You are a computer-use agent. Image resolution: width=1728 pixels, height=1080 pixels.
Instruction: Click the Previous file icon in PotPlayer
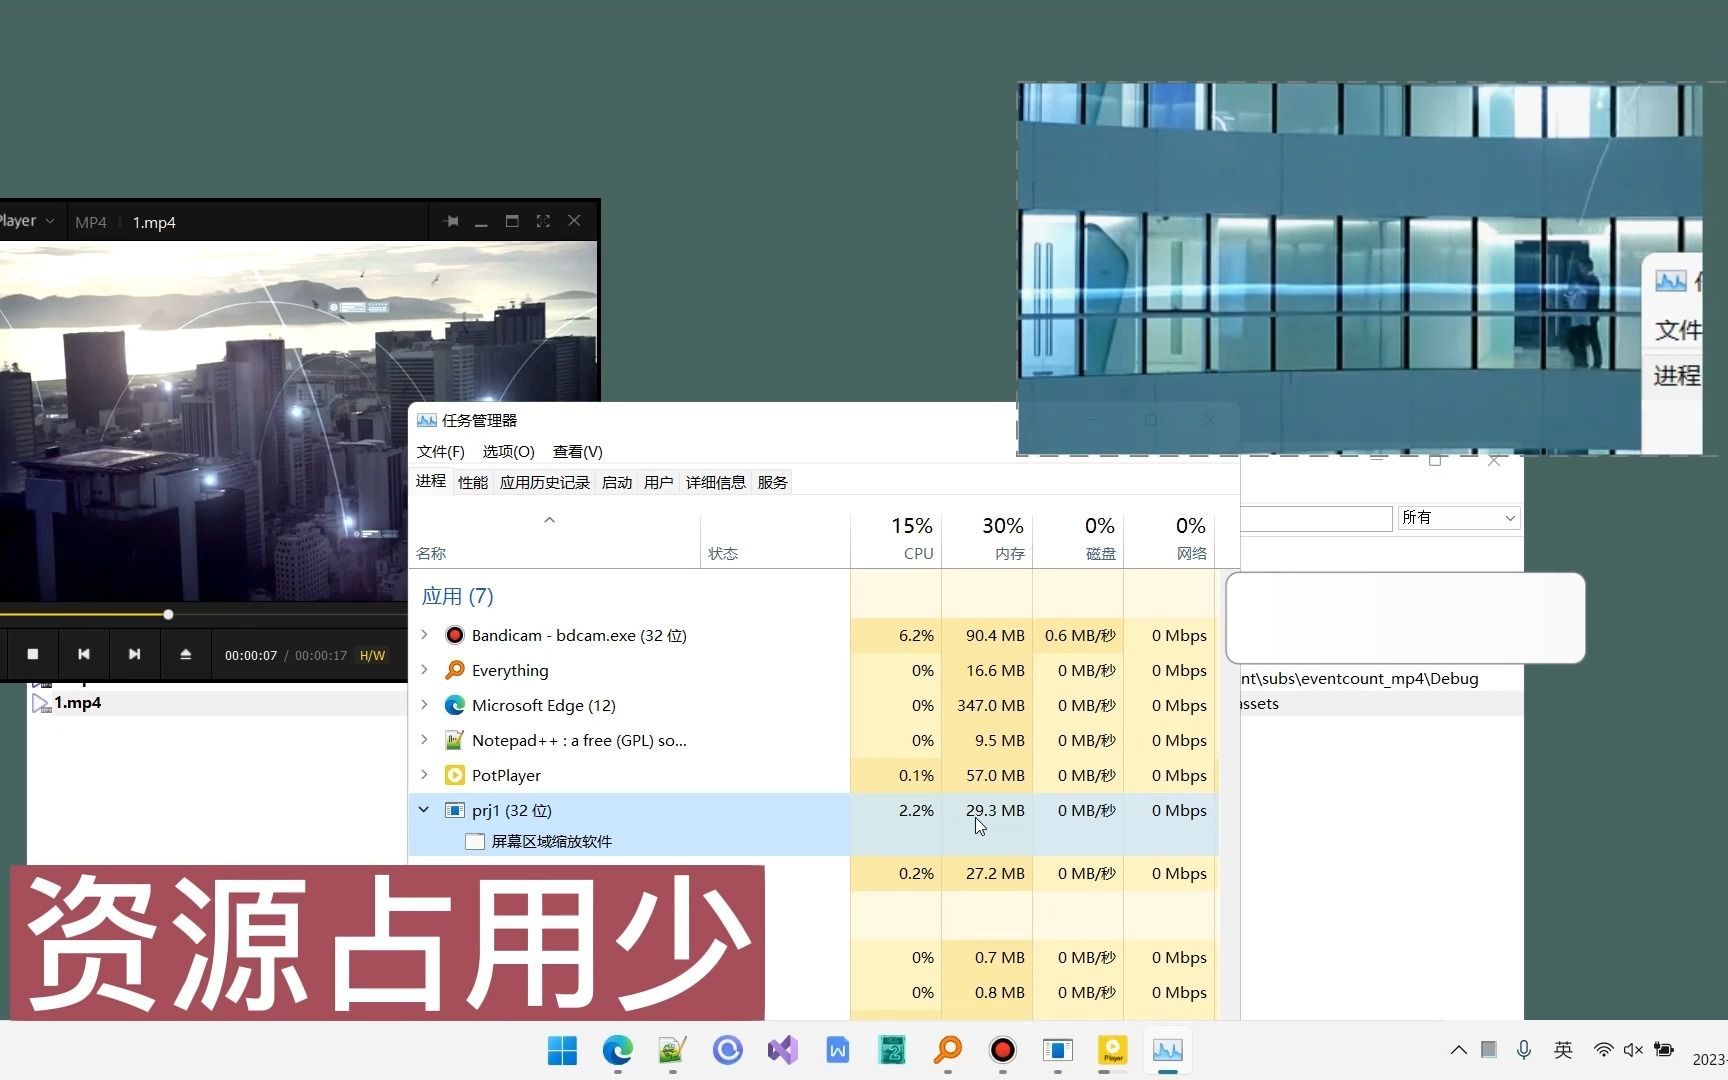tap(84, 654)
